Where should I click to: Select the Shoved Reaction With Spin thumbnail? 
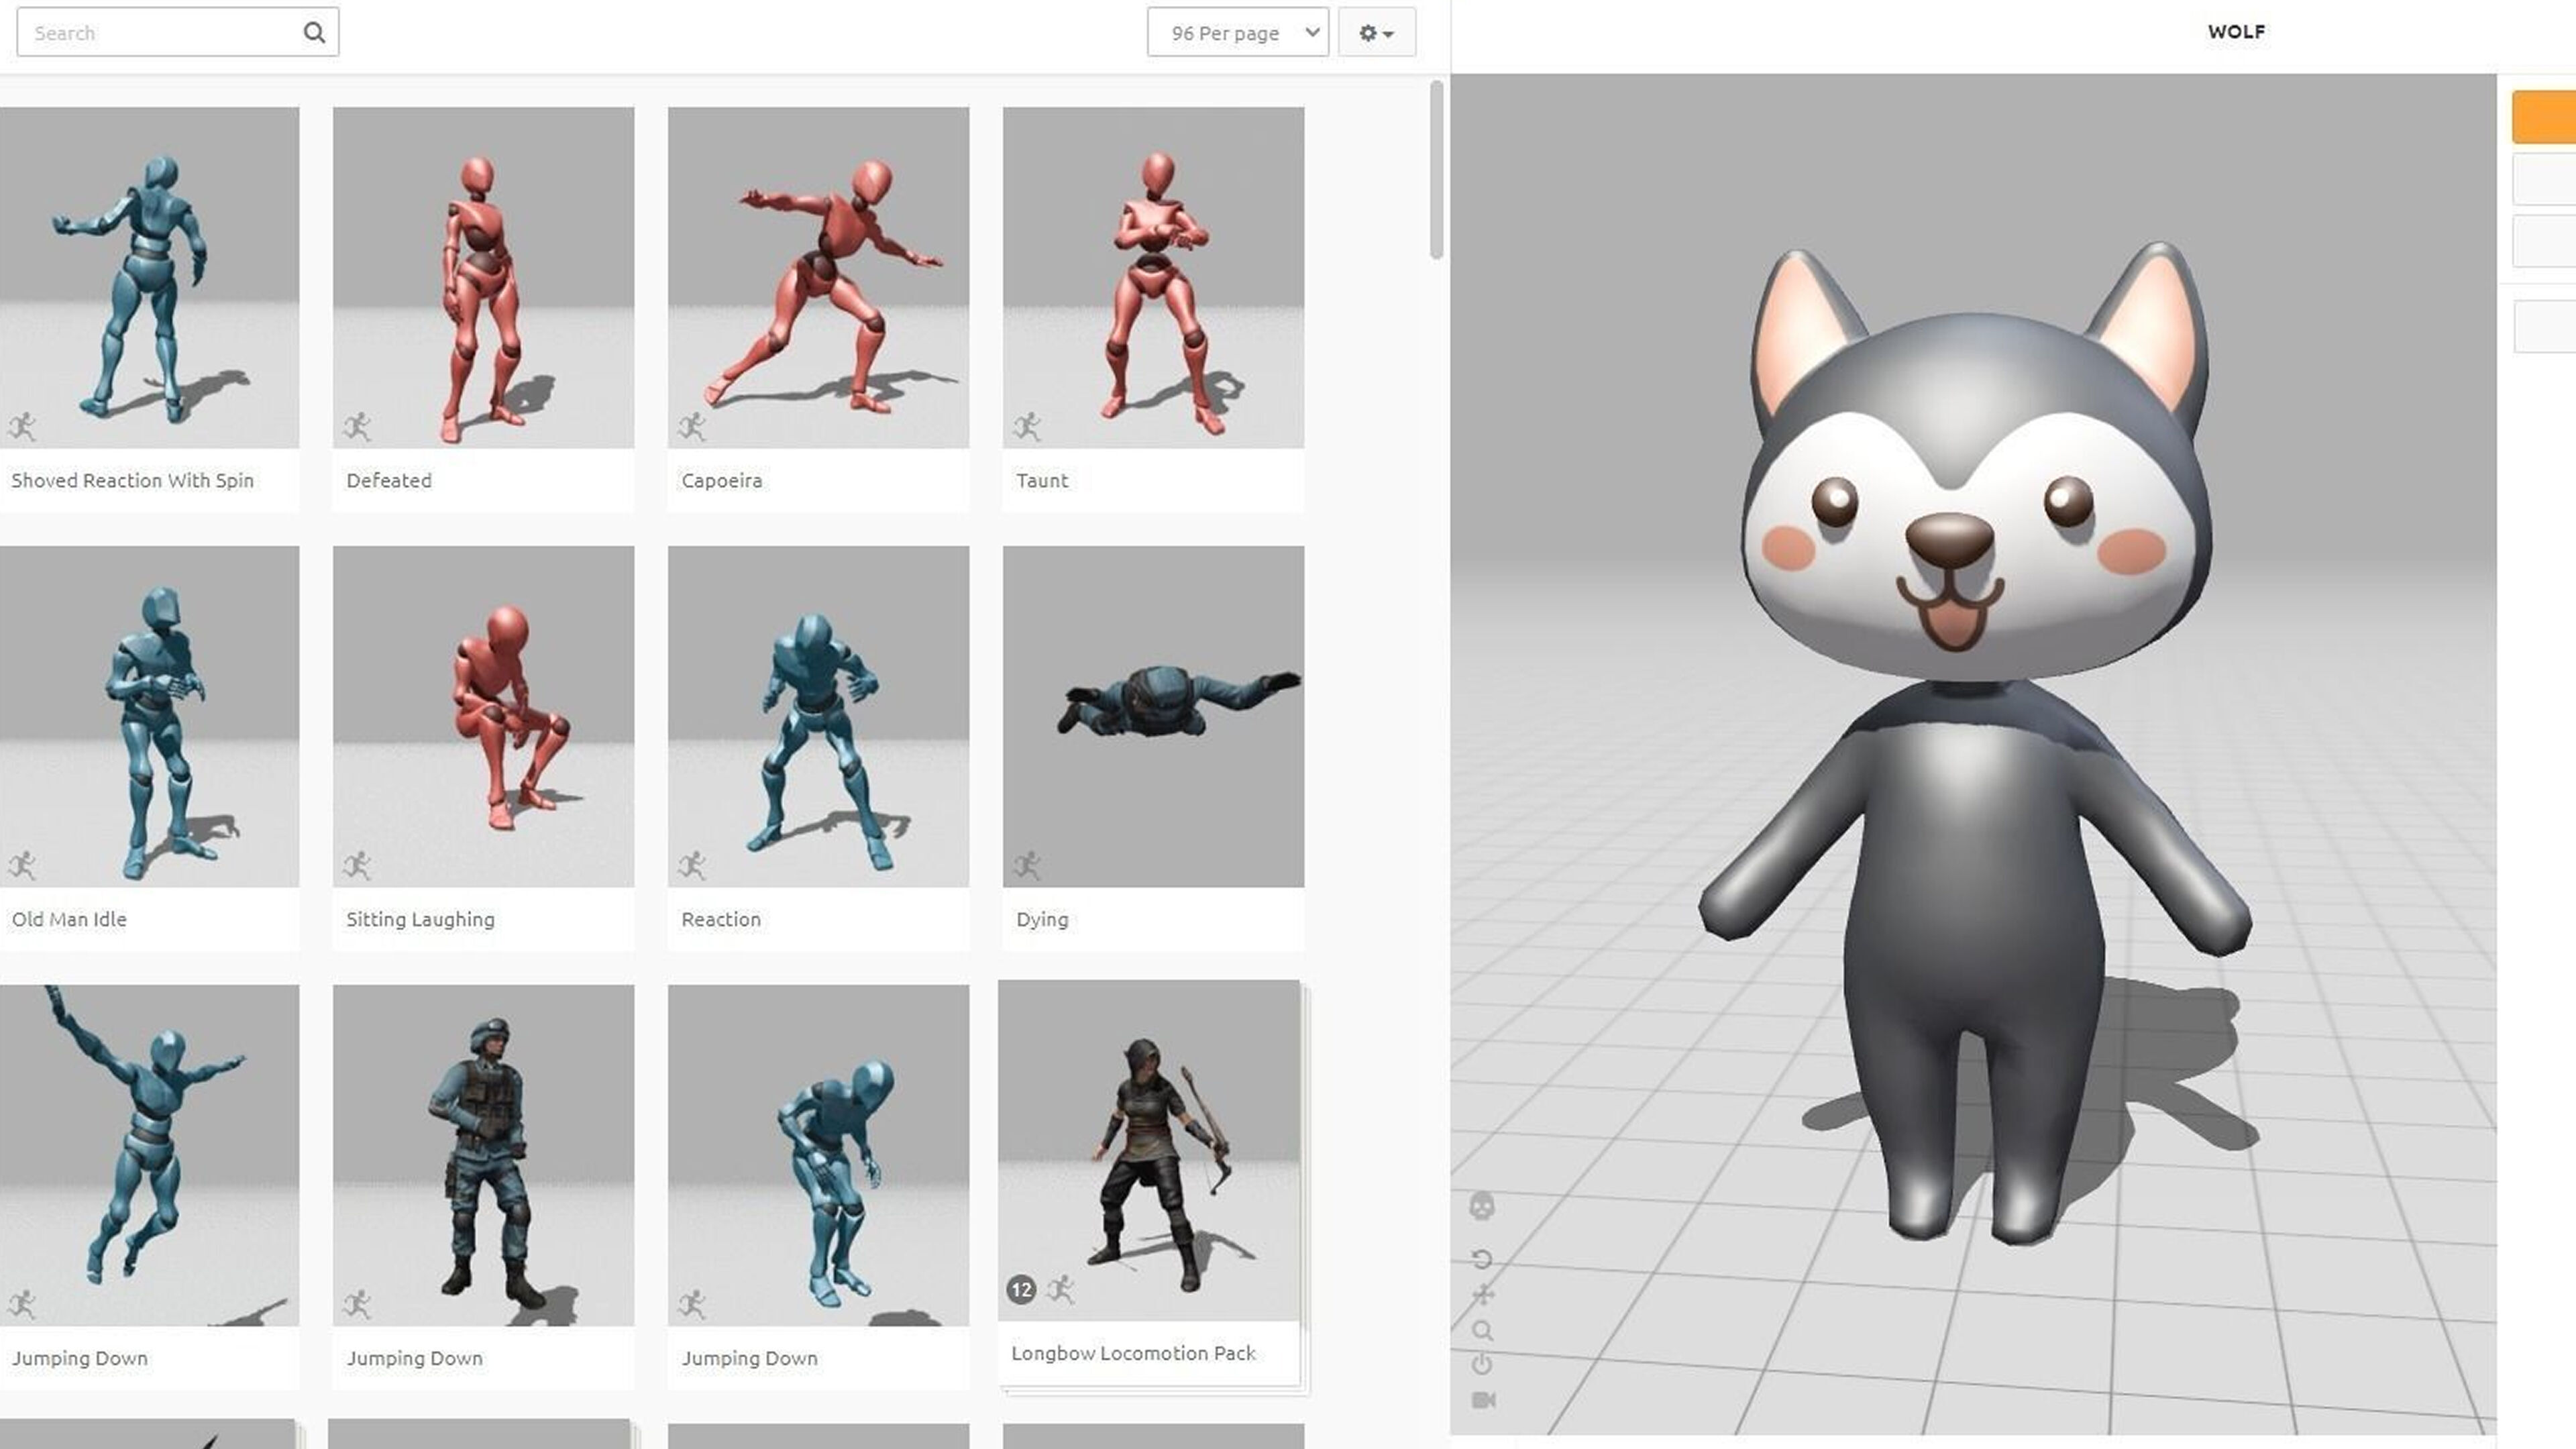point(149,277)
